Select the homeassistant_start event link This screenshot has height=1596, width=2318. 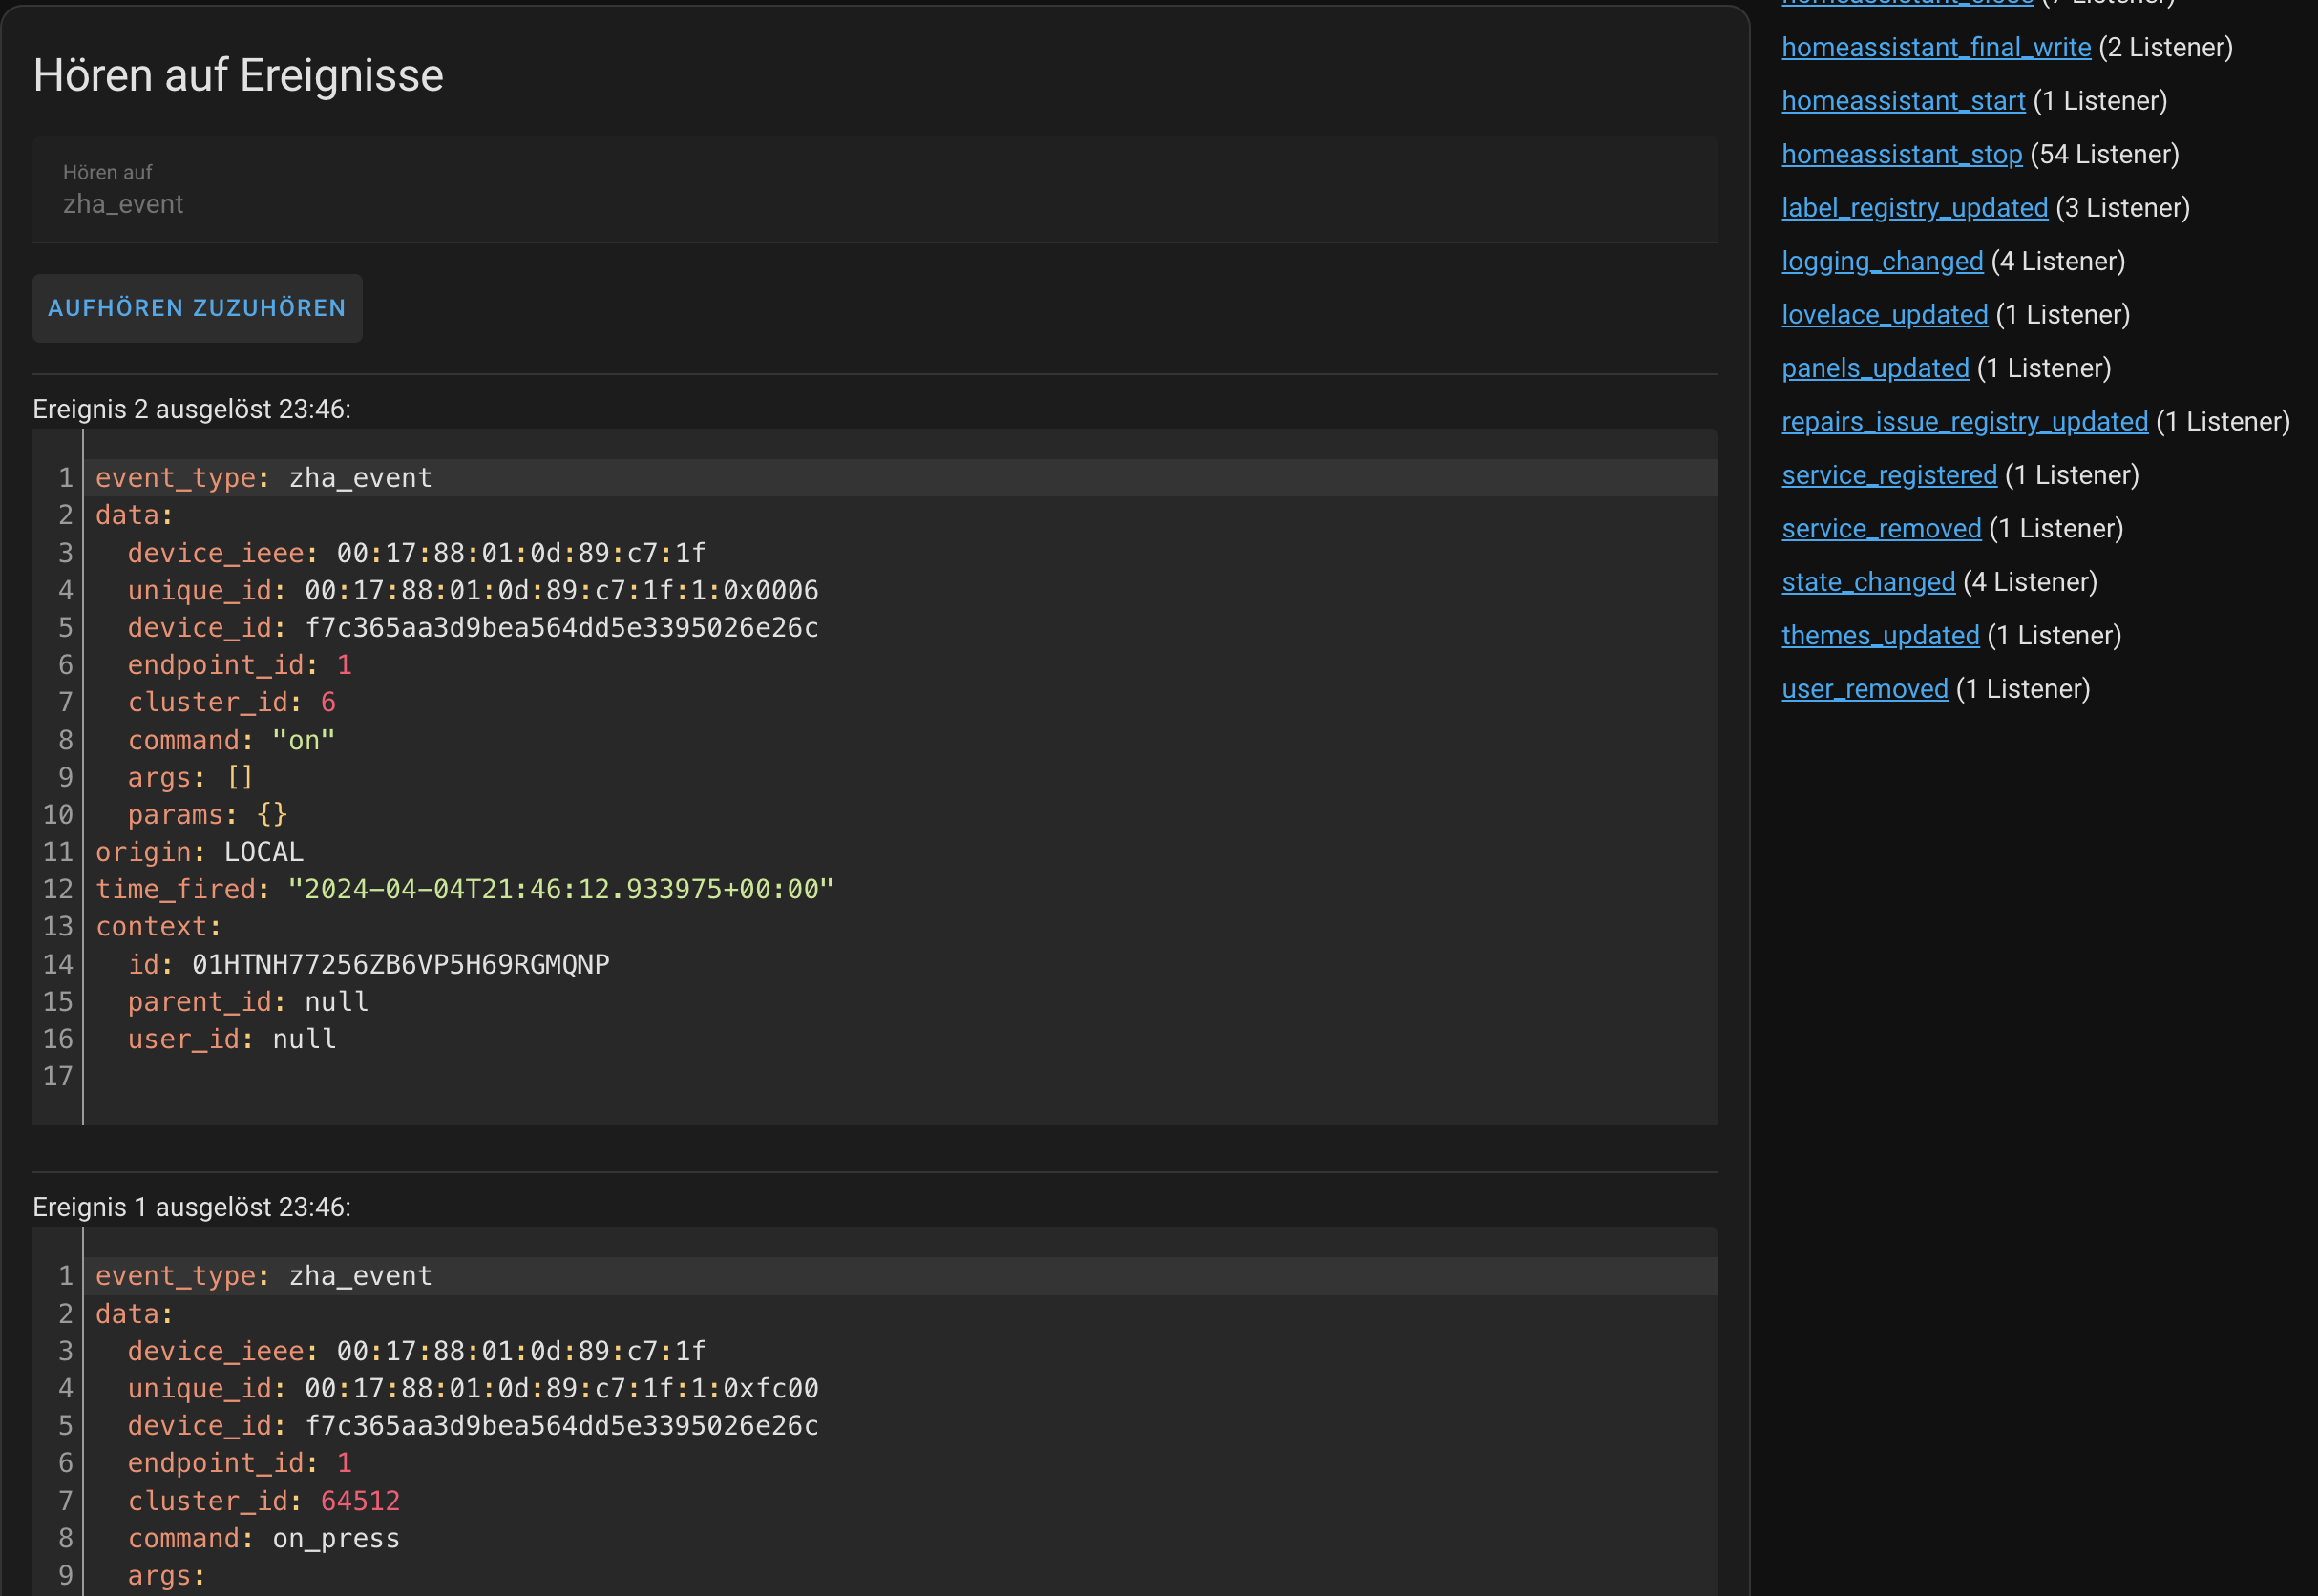pyautogui.click(x=1902, y=101)
